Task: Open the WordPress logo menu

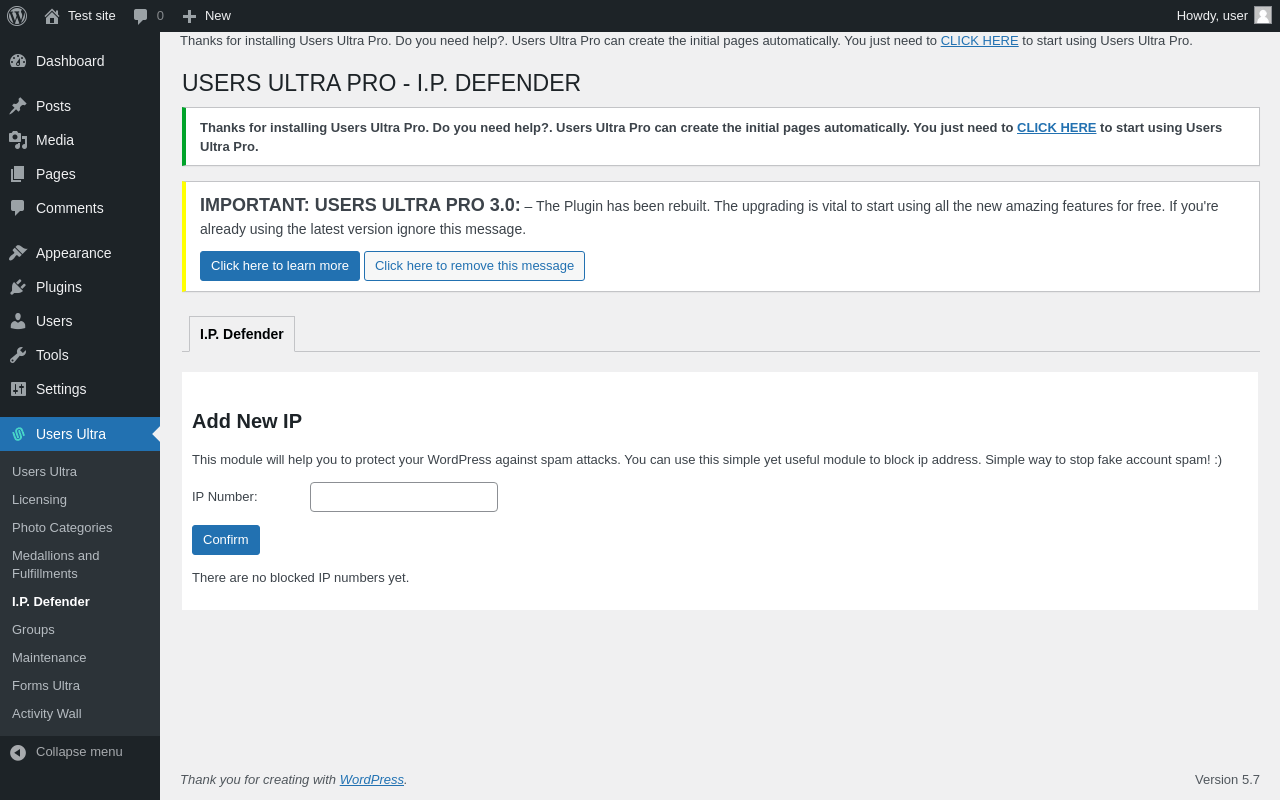Action: click(x=17, y=16)
